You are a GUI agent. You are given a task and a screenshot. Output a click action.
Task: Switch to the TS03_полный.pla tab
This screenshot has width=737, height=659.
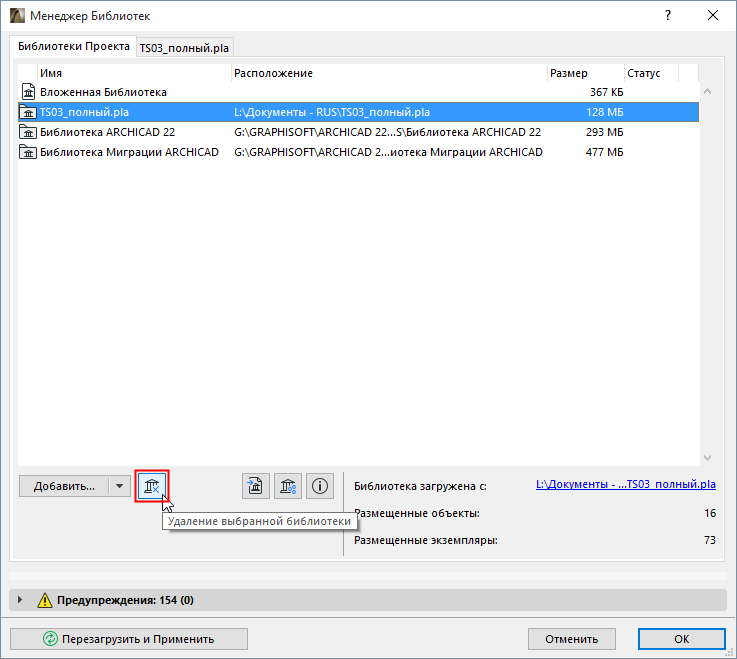click(x=184, y=48)
